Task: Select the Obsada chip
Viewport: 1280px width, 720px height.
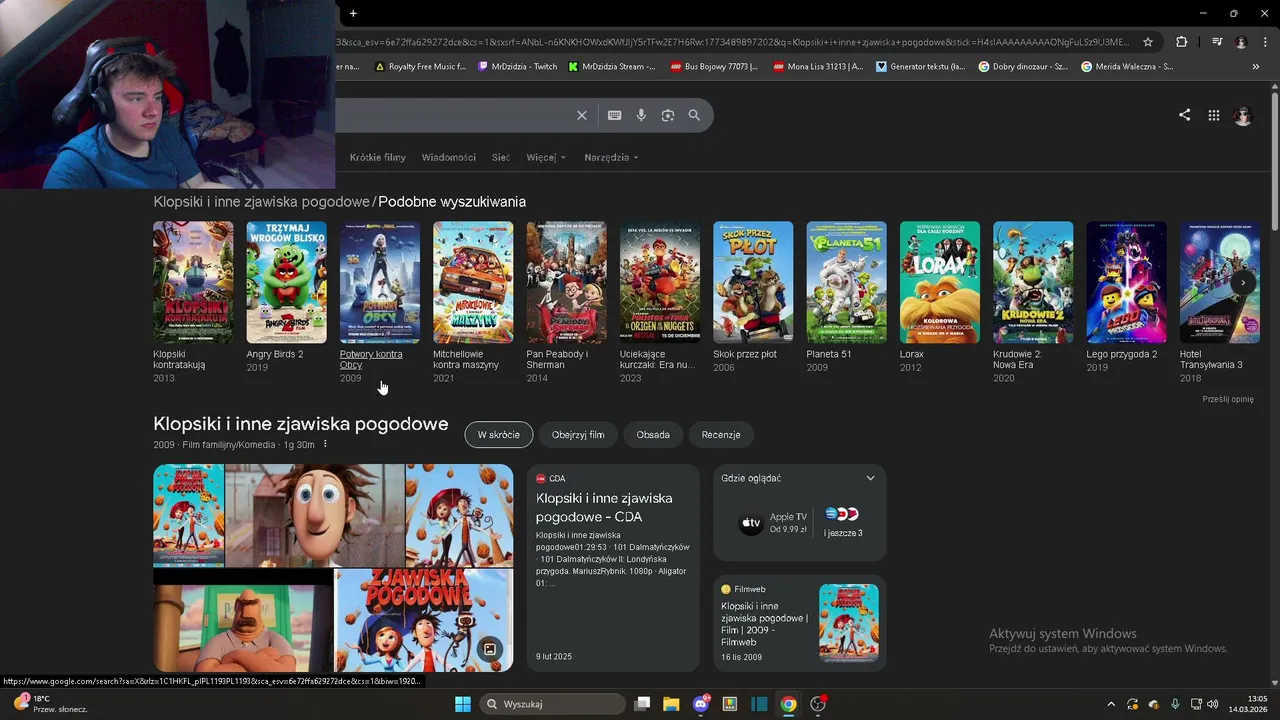Action: (653, 435)
